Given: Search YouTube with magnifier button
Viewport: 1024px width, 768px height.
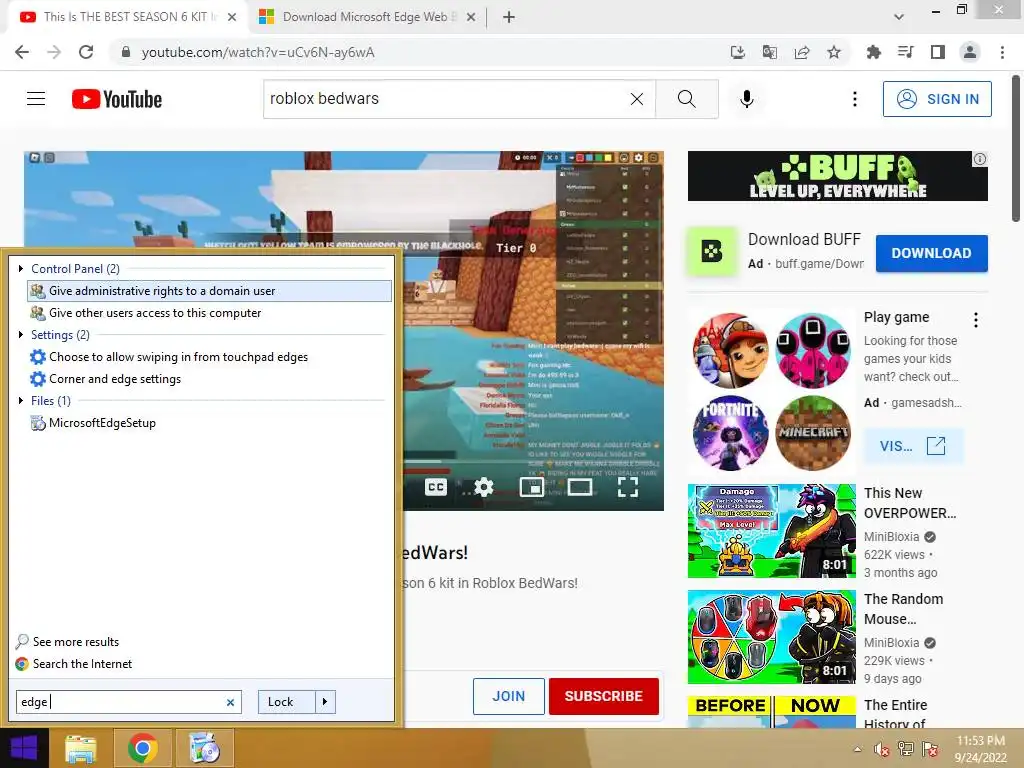Looking at the screenshot, I should click(686, 99).
